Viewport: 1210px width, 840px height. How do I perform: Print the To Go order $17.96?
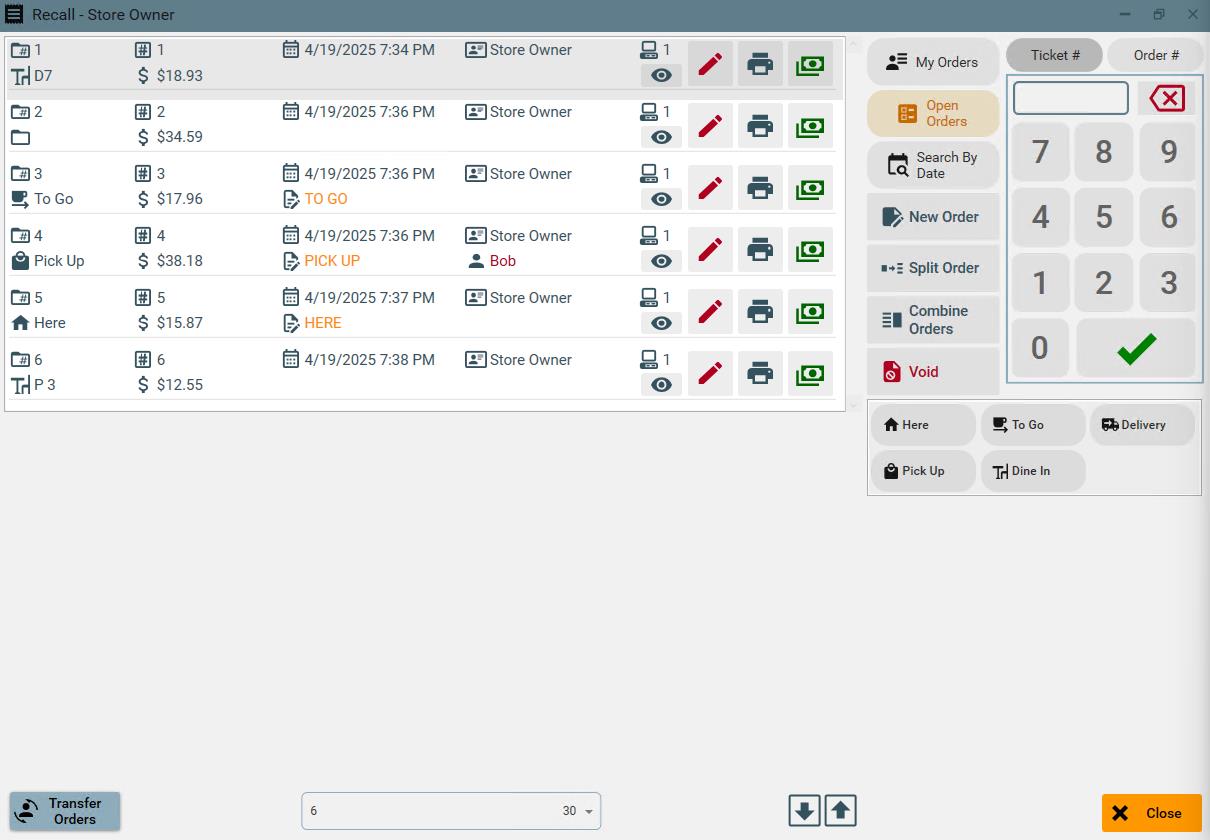(x=760, y=188)
